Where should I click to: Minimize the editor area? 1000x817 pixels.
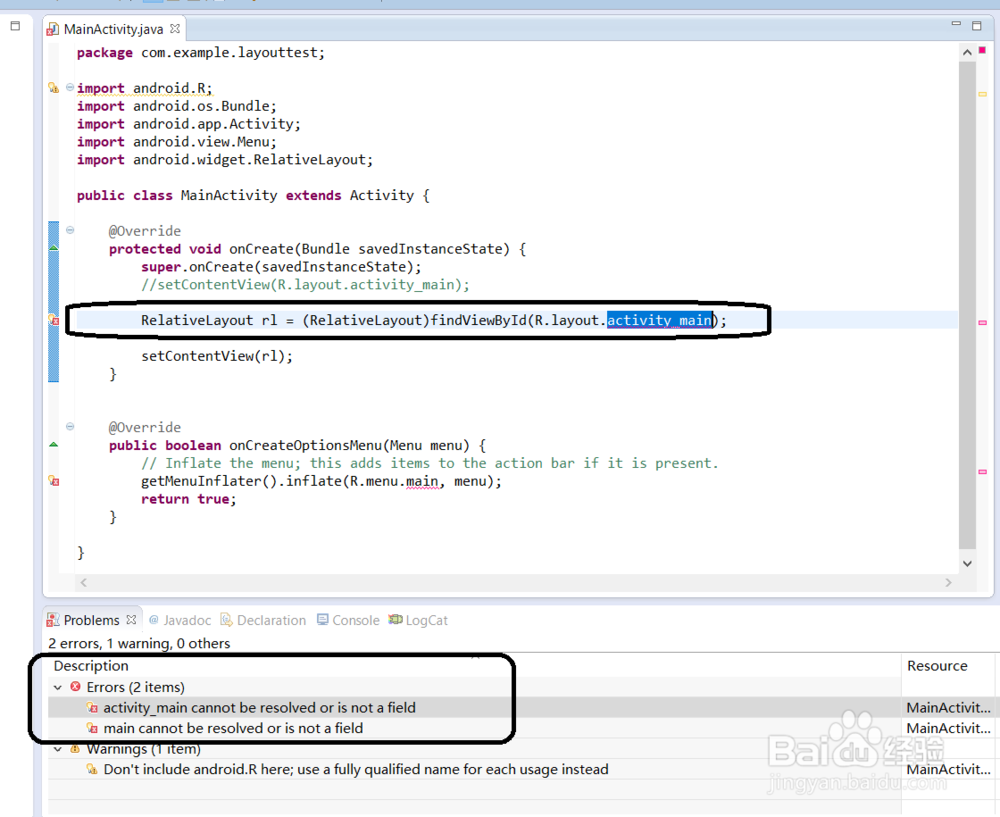click(955, 24)
